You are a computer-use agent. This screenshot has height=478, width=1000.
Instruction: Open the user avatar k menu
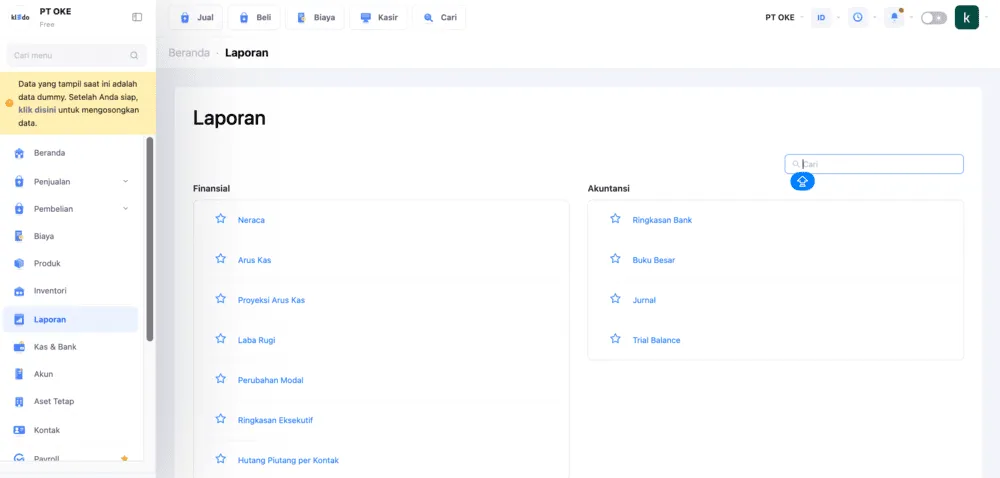[967, 18]
